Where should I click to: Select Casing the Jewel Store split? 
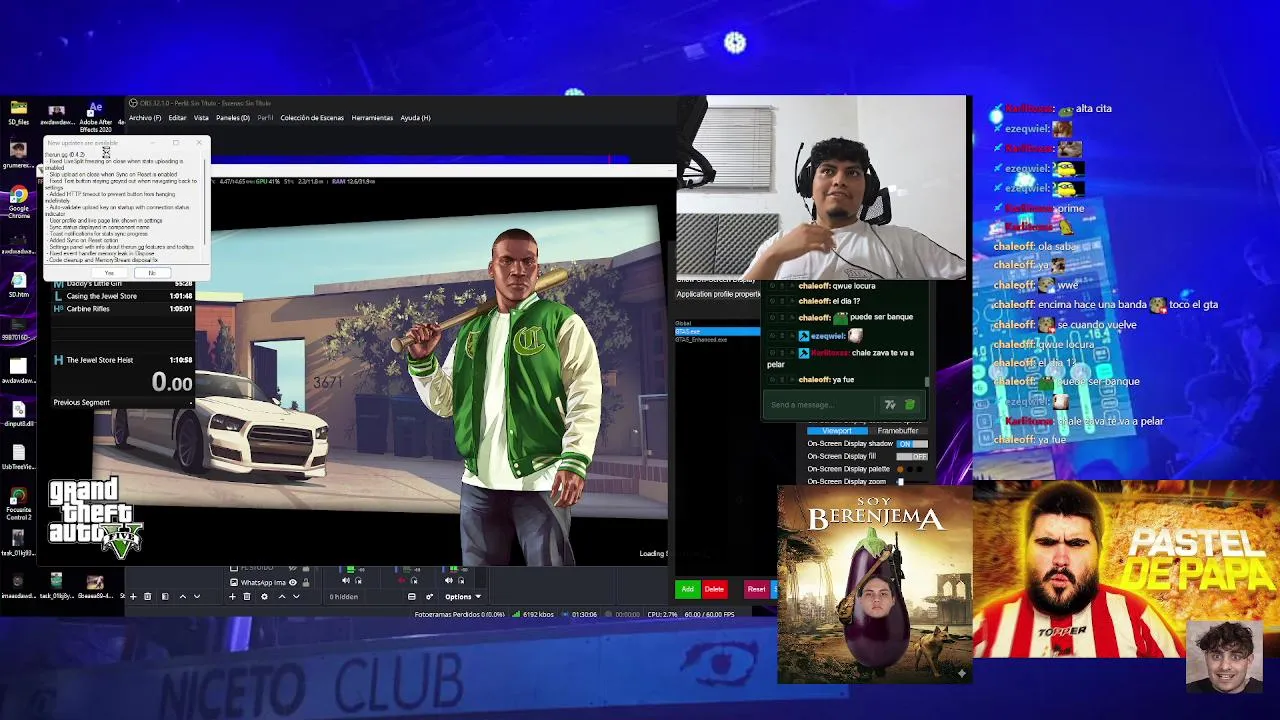(x=122, y=296)
